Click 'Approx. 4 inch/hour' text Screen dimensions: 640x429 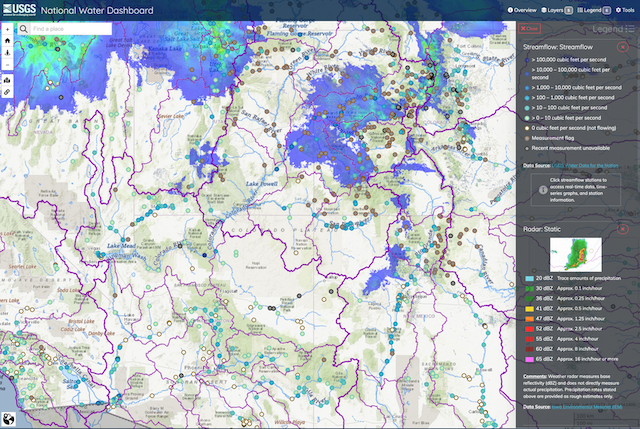pos(578,339)
